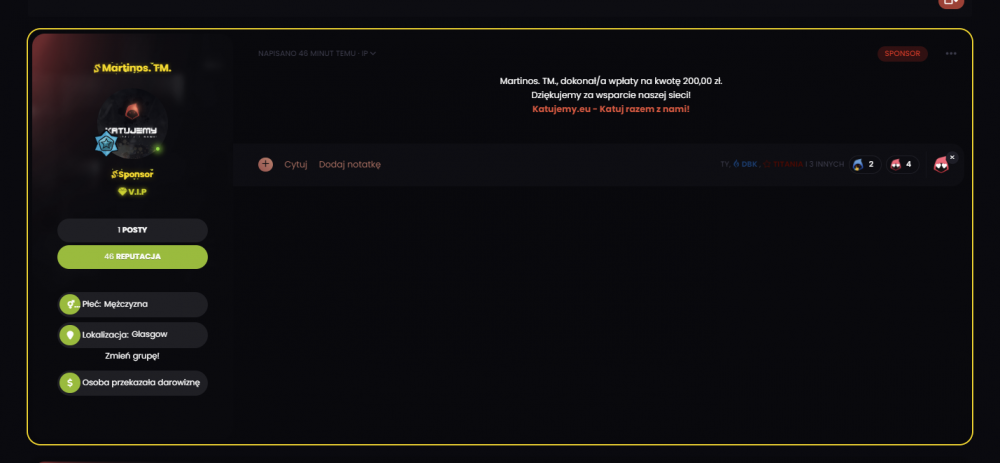Image resolution: width=1000 pixels, height=463 pixels.
Task: Click the pink hooded reaction with count 4
Action: coord(902,165)
